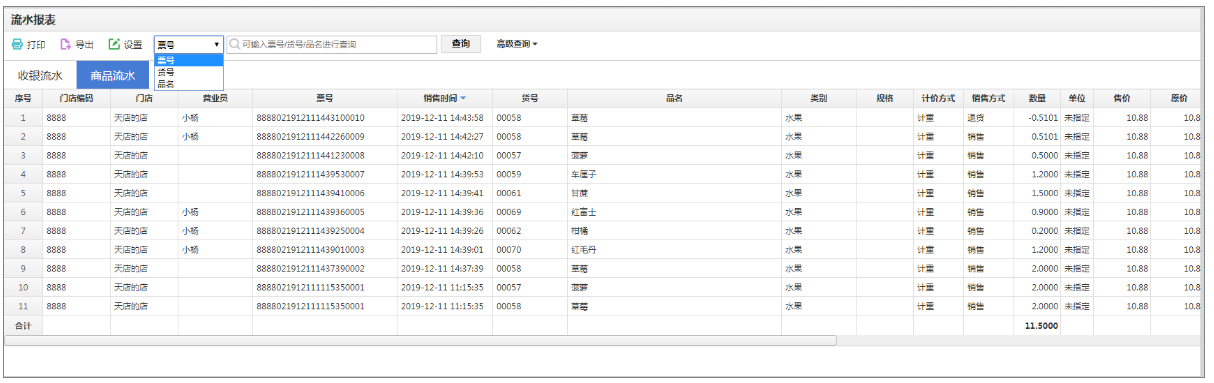Screen dimensions: 1214x383
Task: Click product name 红富士
Action: 584,212
